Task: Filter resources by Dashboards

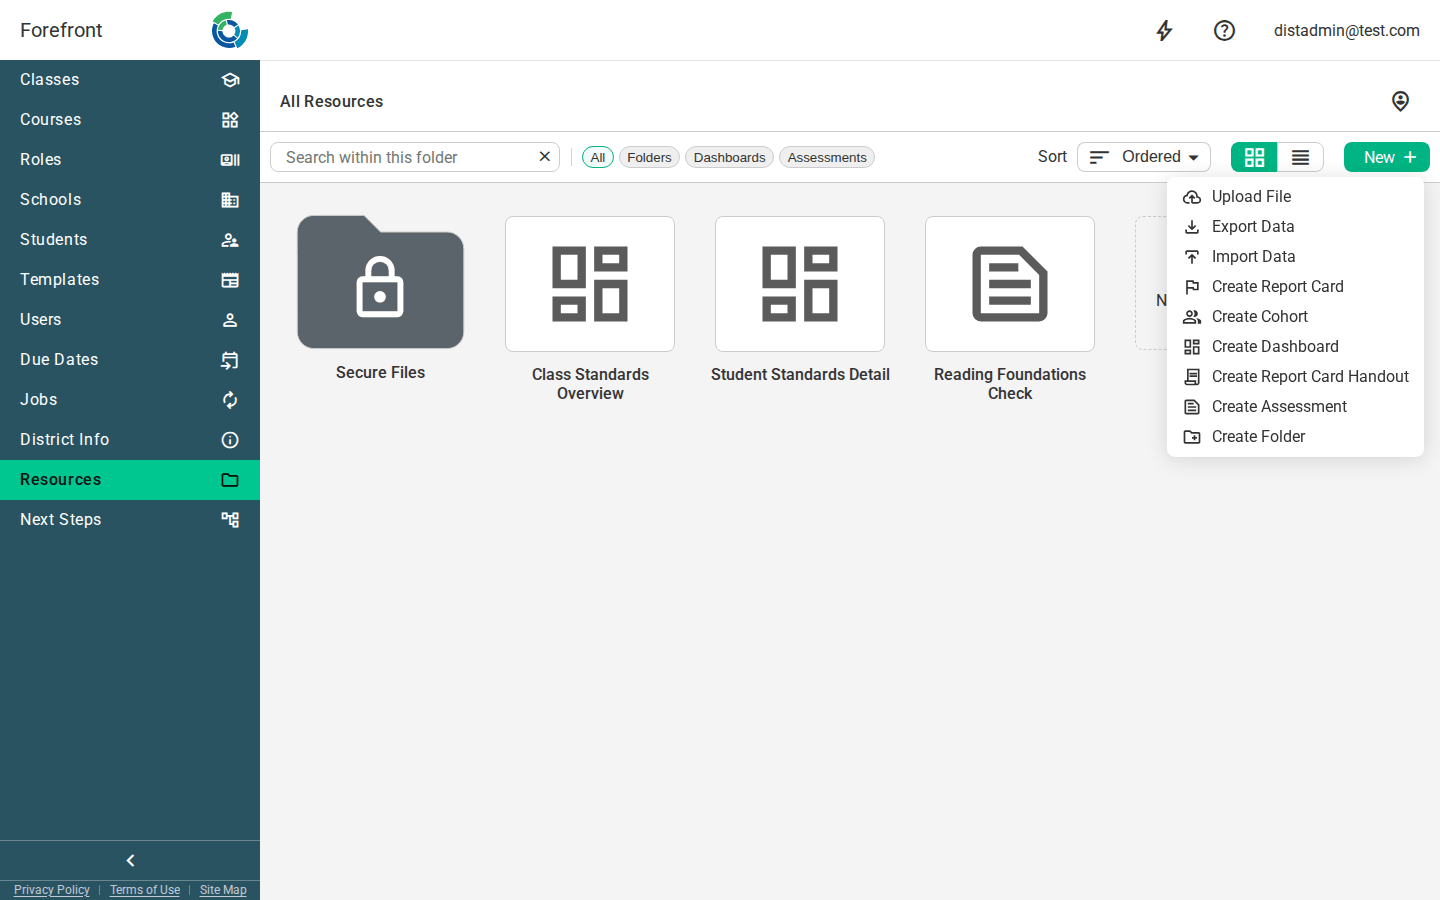Action: click(729, 157)
